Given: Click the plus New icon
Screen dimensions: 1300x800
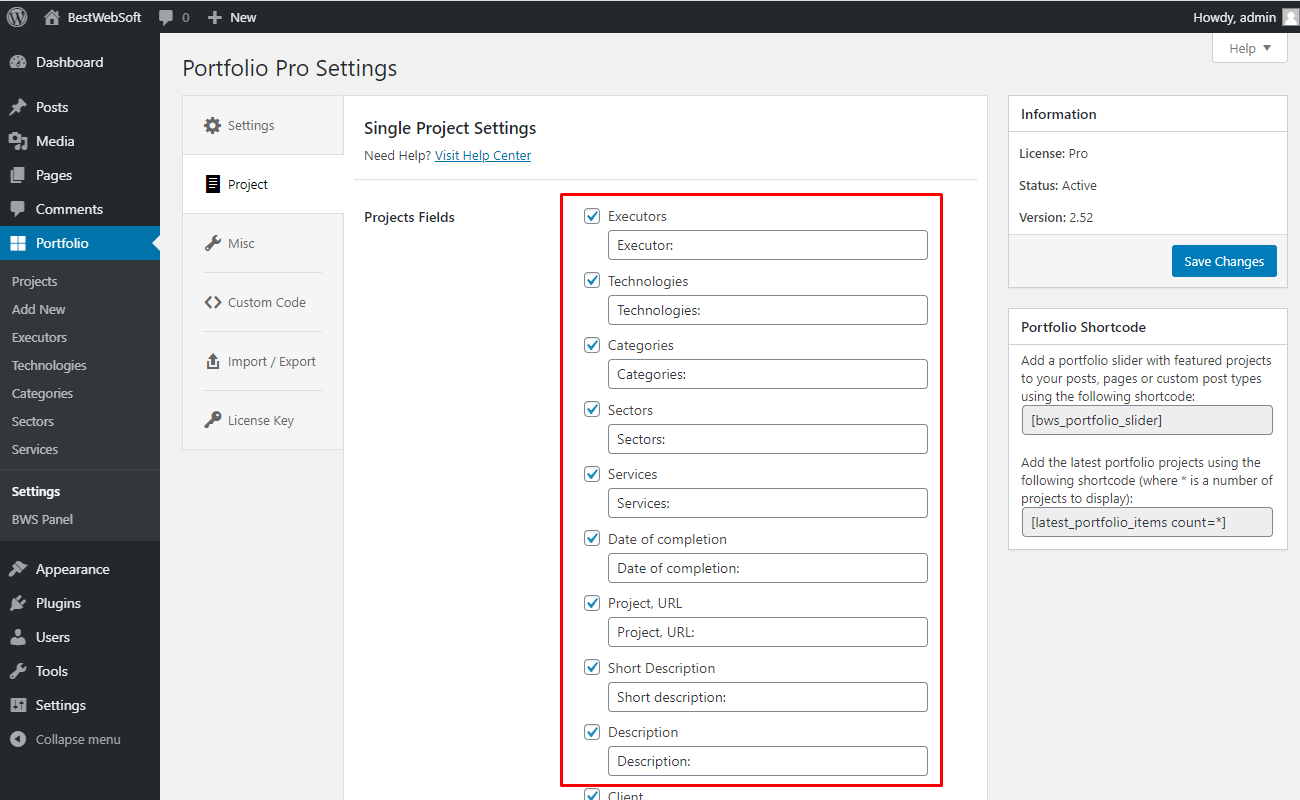Looking at the screenshot, I should [x=214, y=17].
